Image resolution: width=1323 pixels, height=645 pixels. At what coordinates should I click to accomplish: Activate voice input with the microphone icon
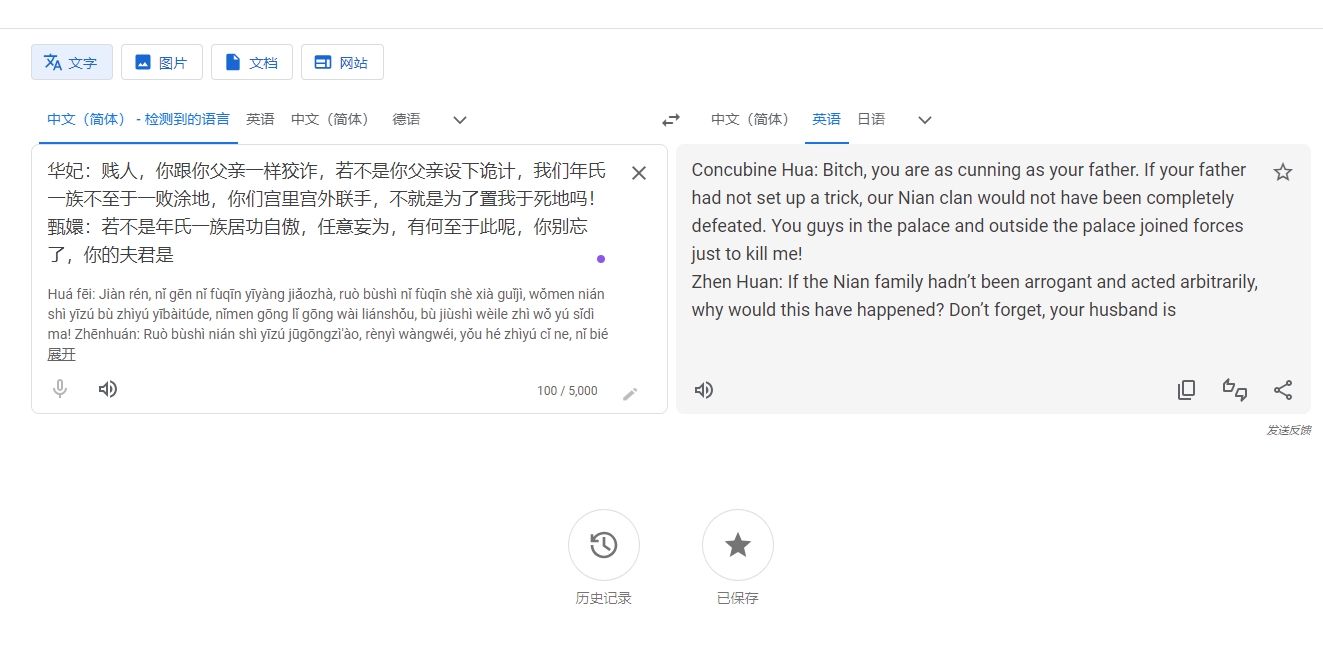tap(59, 389)
